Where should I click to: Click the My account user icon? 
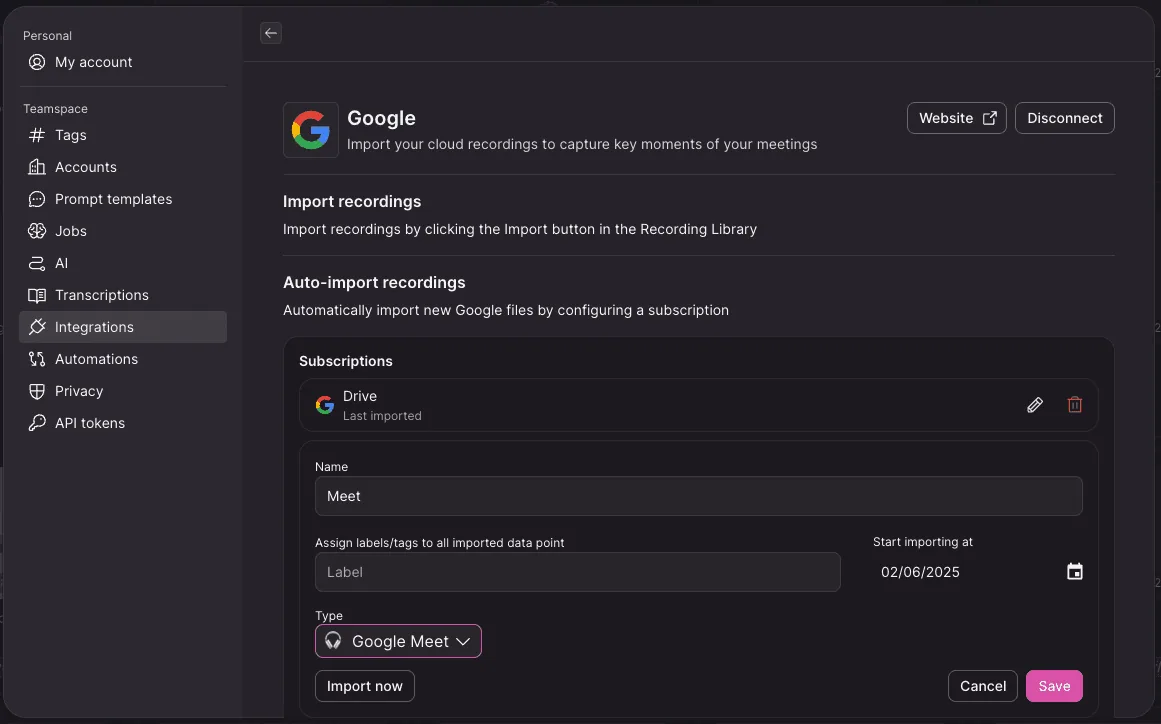(37, 62)
